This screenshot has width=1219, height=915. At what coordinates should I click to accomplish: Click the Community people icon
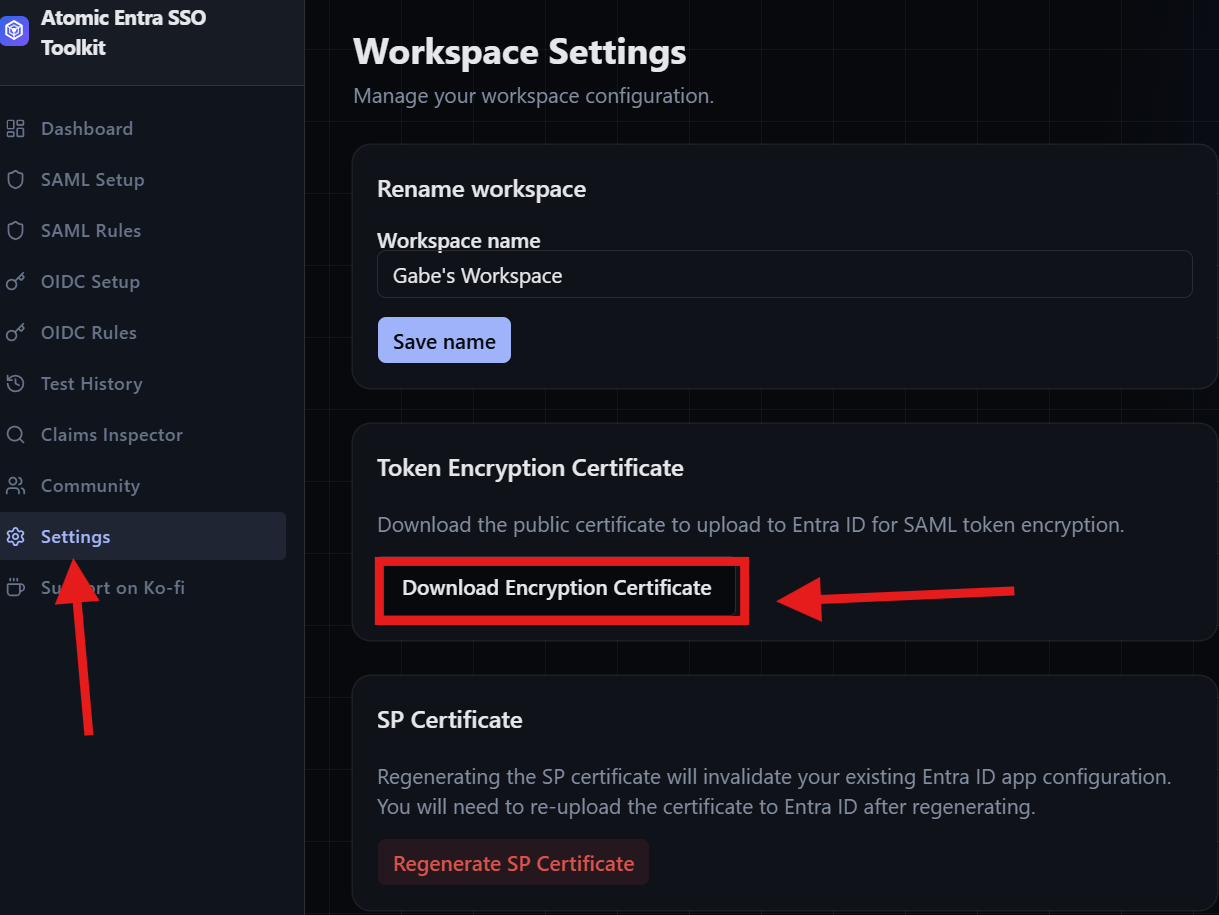point(15,486)
